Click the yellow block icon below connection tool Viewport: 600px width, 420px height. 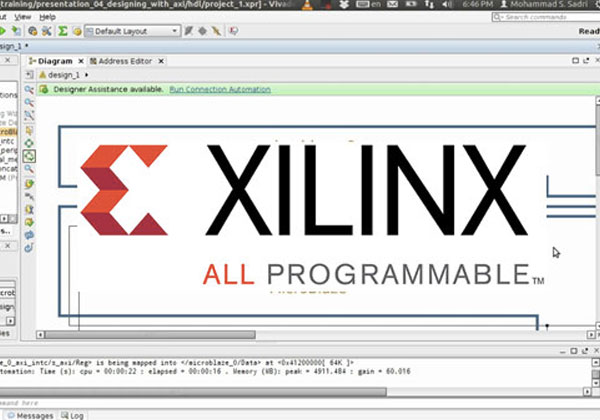(29, 209)
